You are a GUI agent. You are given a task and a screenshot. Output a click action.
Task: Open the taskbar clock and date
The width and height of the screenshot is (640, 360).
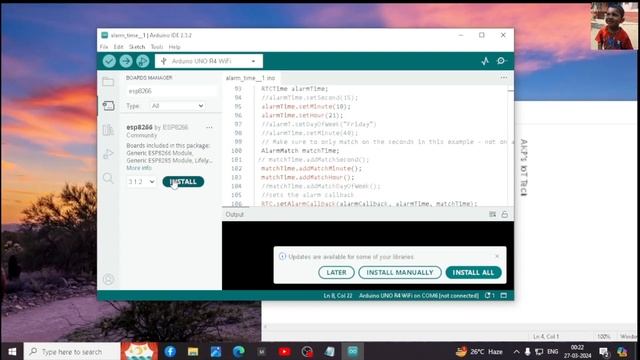[x=578, y=351]
